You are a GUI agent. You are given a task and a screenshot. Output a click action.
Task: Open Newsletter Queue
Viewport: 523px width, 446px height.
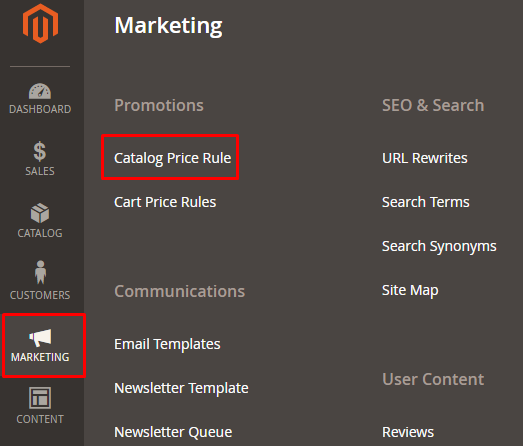[x=173, y=432]
